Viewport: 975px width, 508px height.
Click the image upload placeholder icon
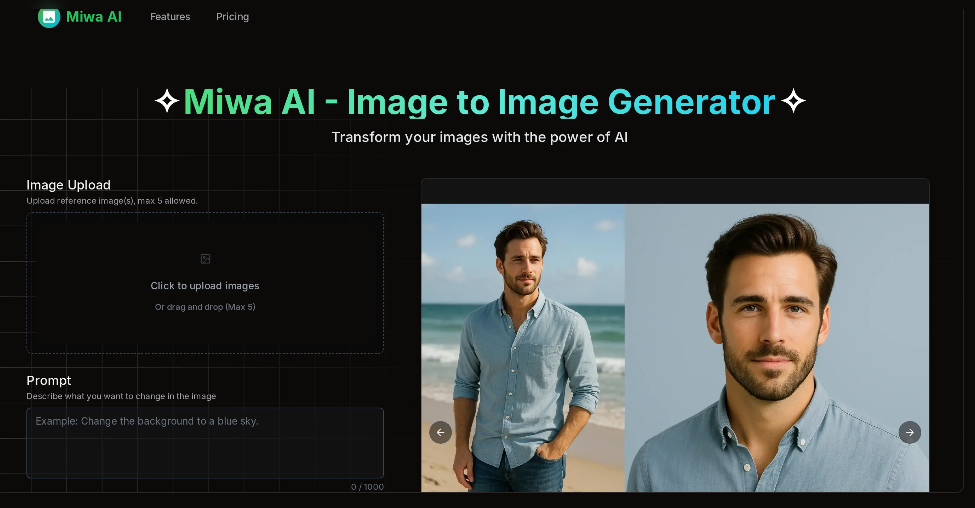[205, 259]
